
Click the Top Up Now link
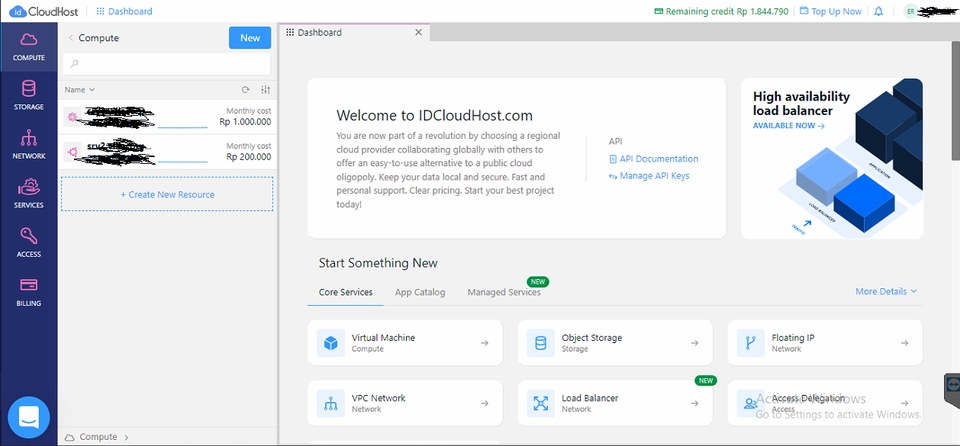pyautogui.click(x=830, y=11)
